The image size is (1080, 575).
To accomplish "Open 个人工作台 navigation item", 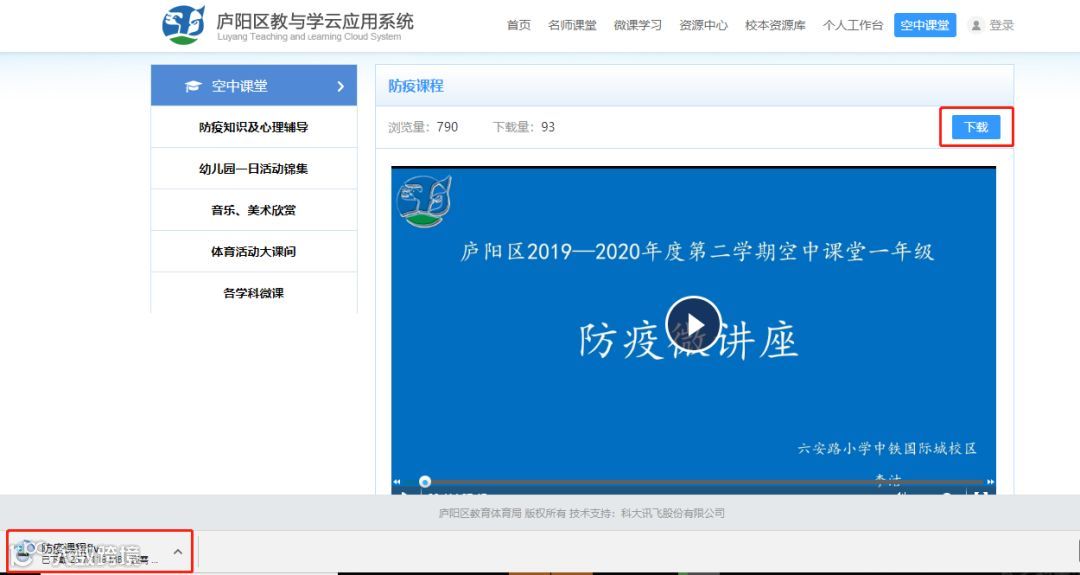I will pos(853,25).
